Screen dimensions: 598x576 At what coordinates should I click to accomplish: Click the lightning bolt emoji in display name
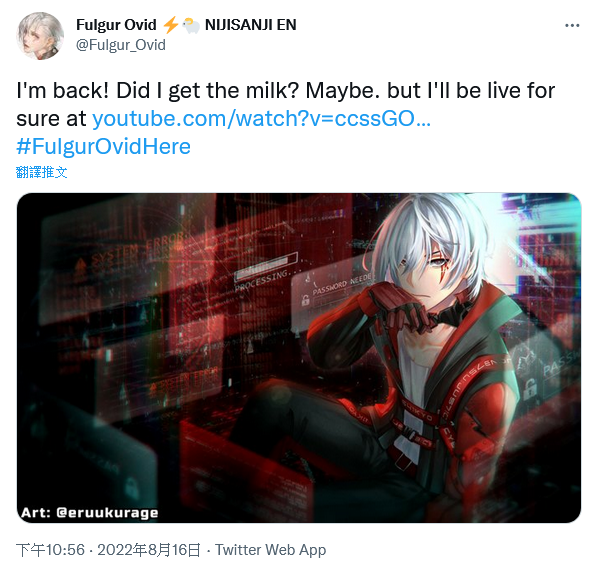170,25
